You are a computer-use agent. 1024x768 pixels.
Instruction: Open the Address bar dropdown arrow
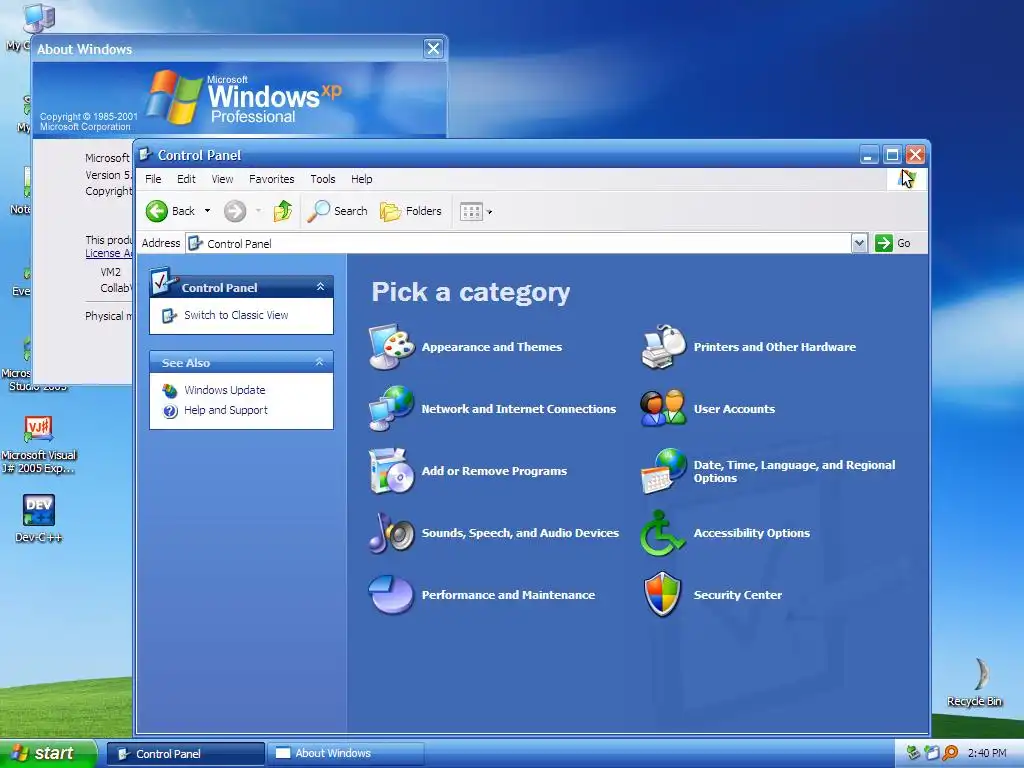click(x=859, y=243)
